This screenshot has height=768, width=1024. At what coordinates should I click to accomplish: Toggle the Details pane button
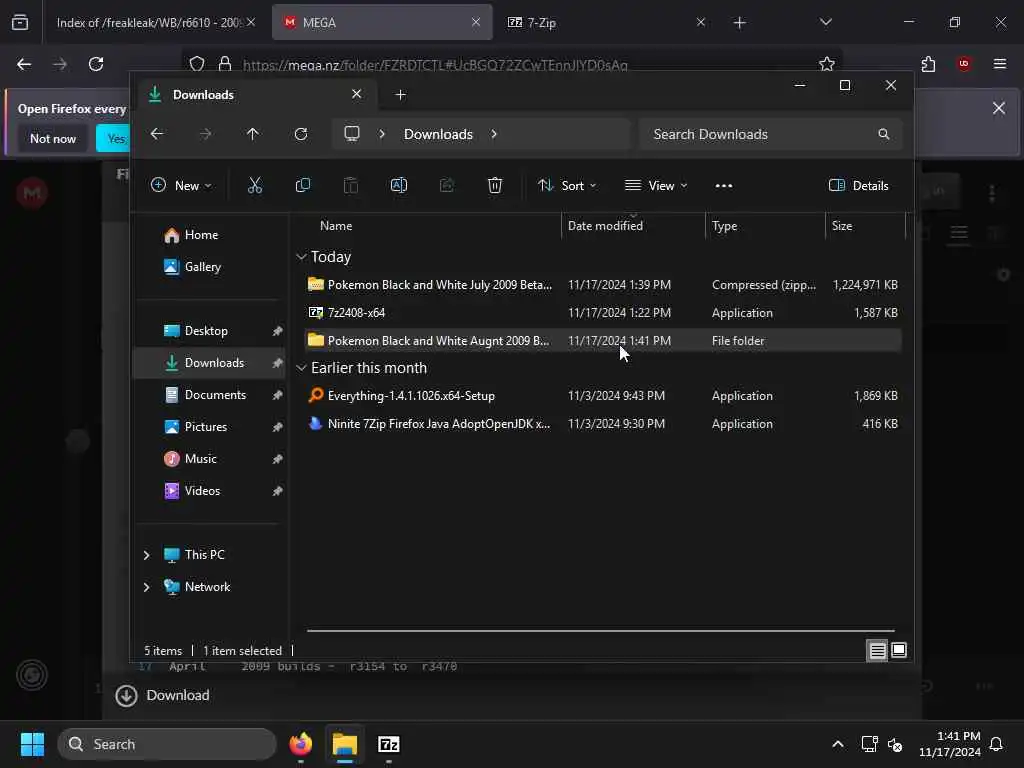tap(858, 185)
